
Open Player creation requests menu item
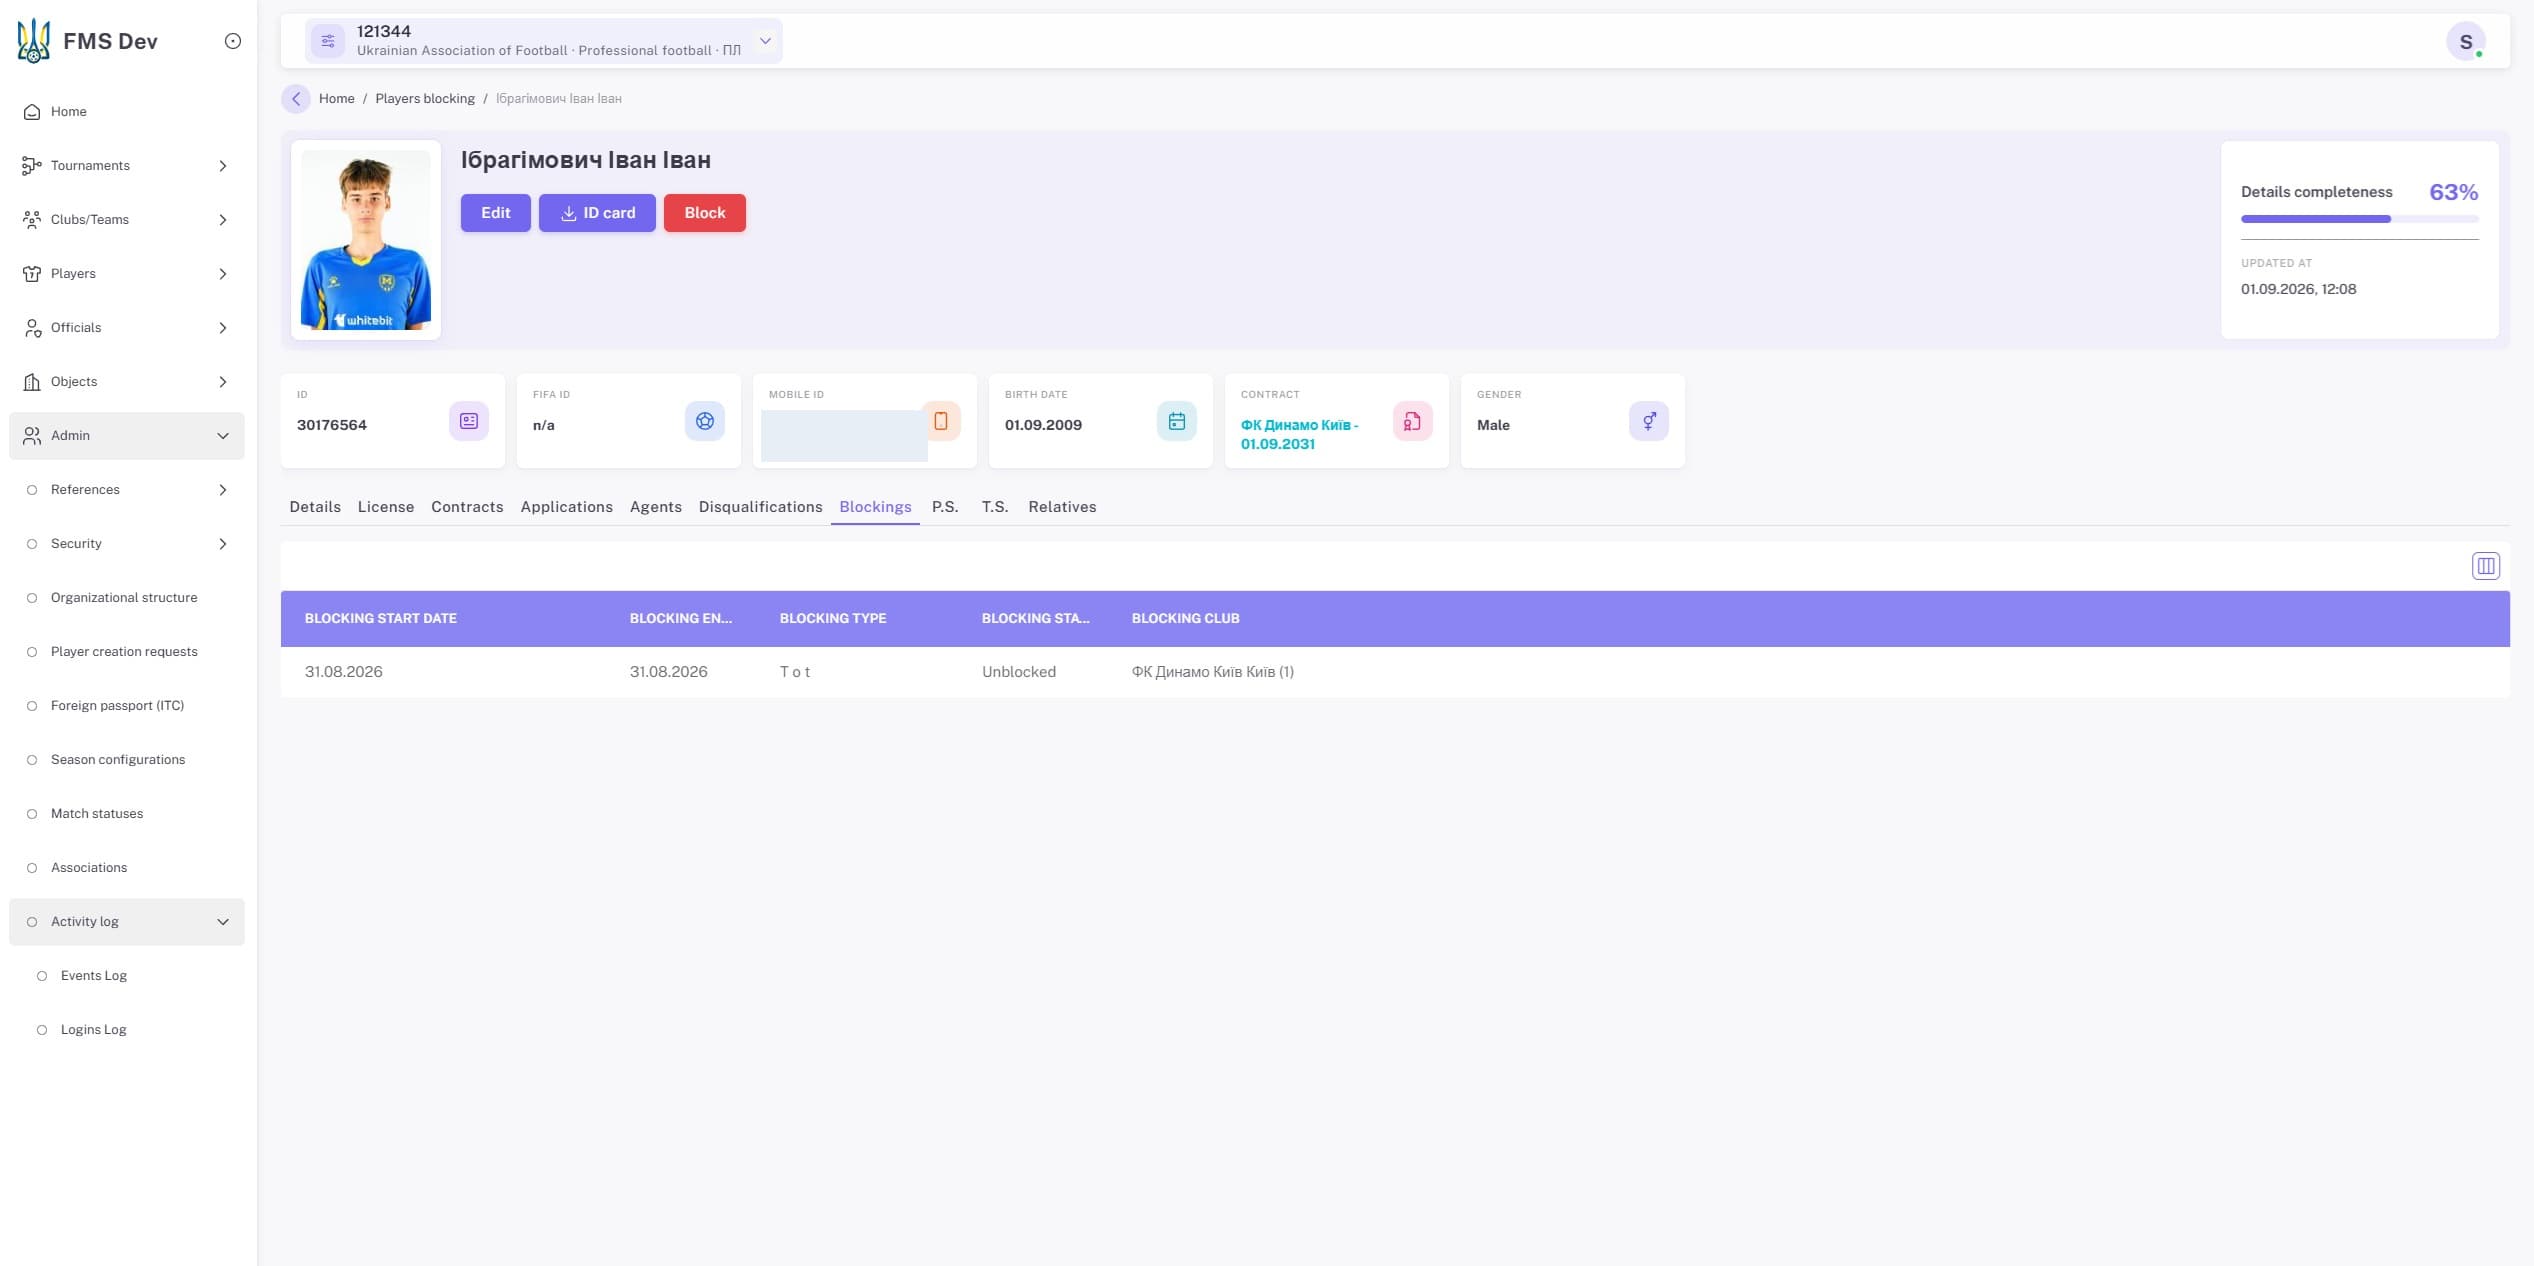tap(124, 652)
